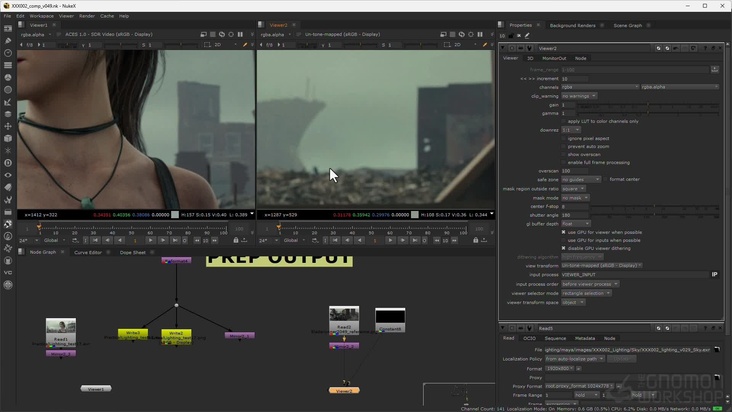Toggle the paint pencil icon in Viewer1
This screenshot has width=732, height=412.
click(245, 45)
